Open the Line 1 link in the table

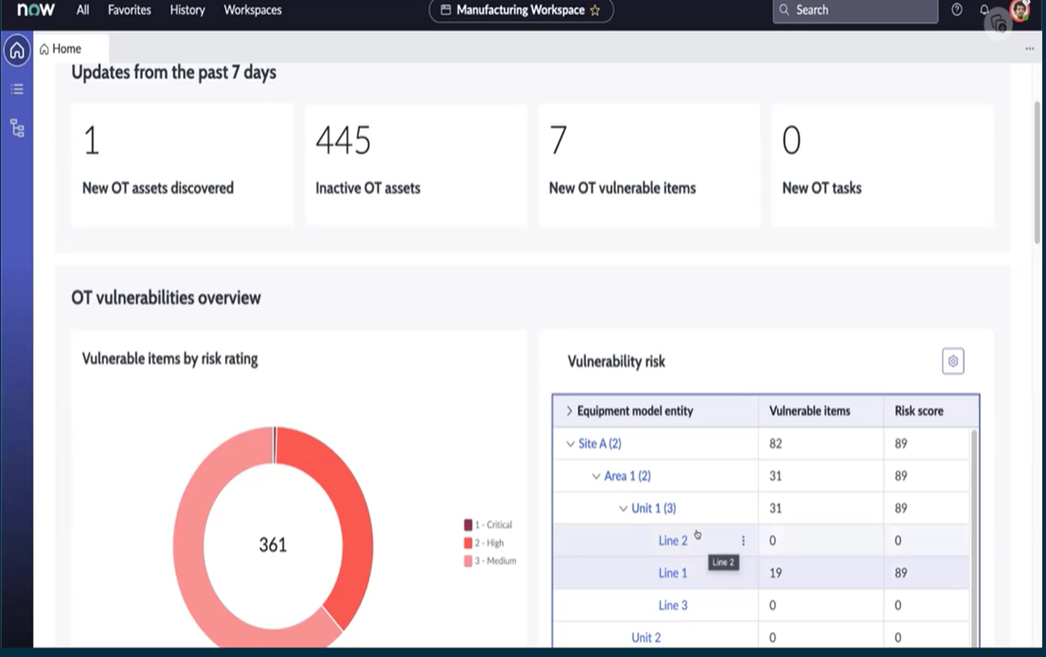[x=674, y=572]
